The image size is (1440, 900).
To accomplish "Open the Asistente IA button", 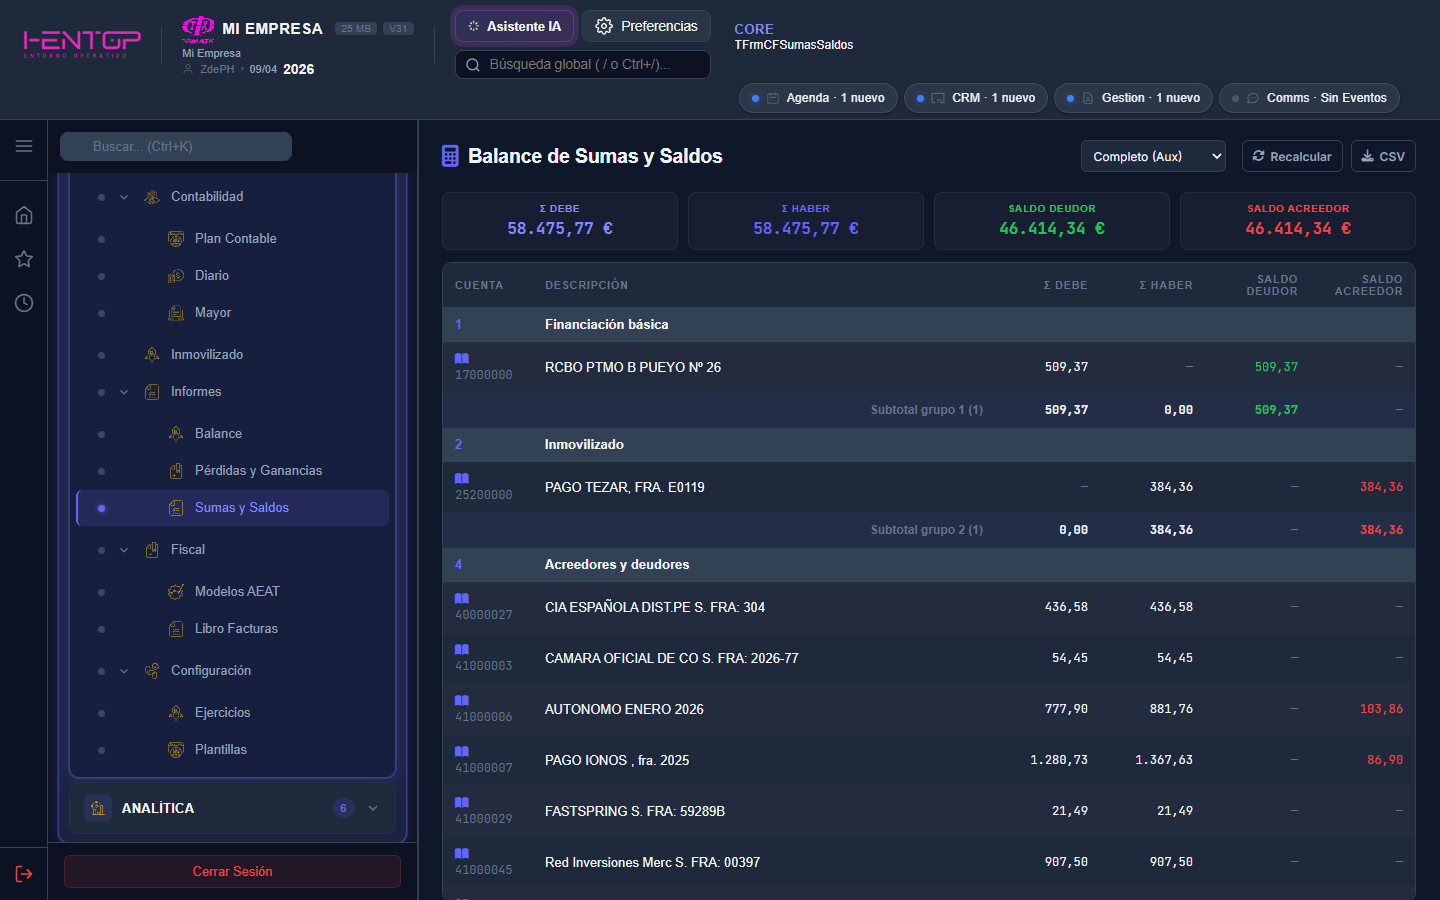I will 515,26.
